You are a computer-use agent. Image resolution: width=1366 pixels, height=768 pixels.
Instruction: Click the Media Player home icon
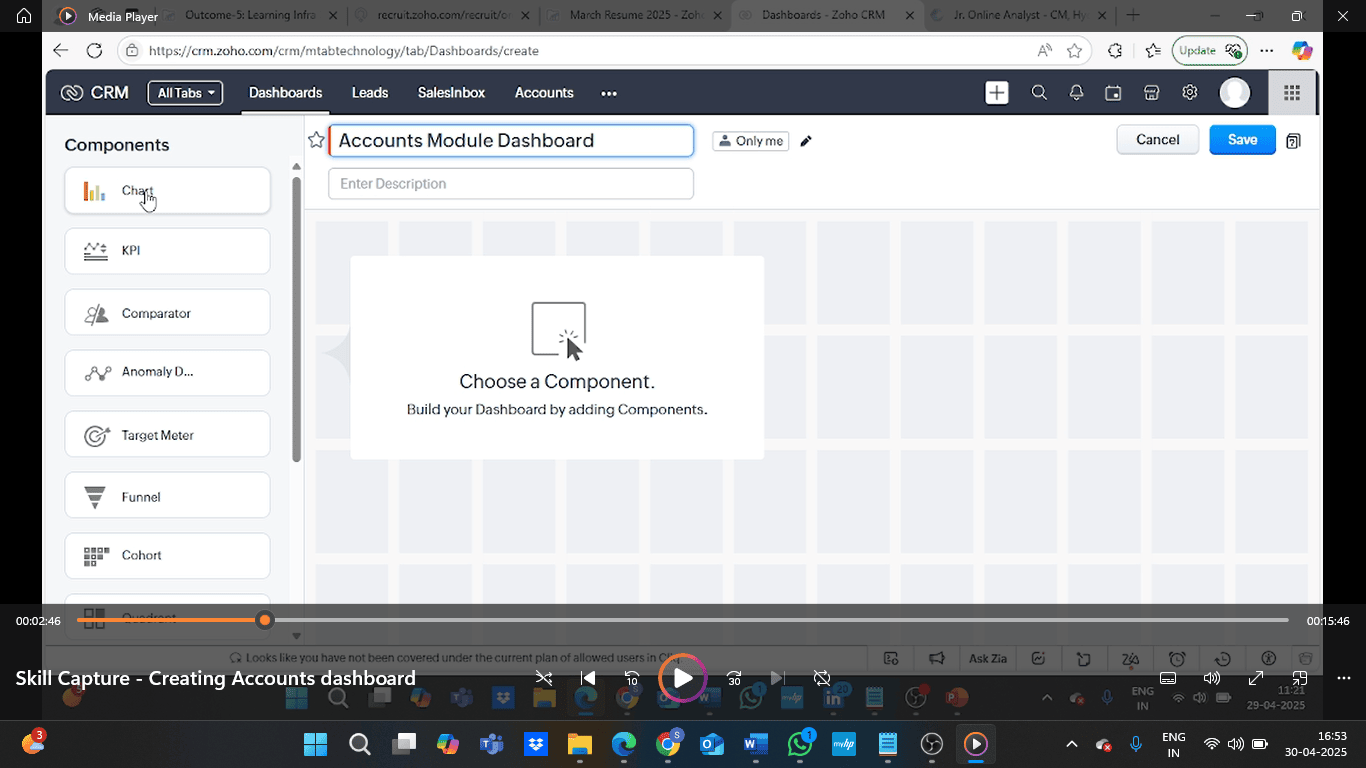point(24,16)
